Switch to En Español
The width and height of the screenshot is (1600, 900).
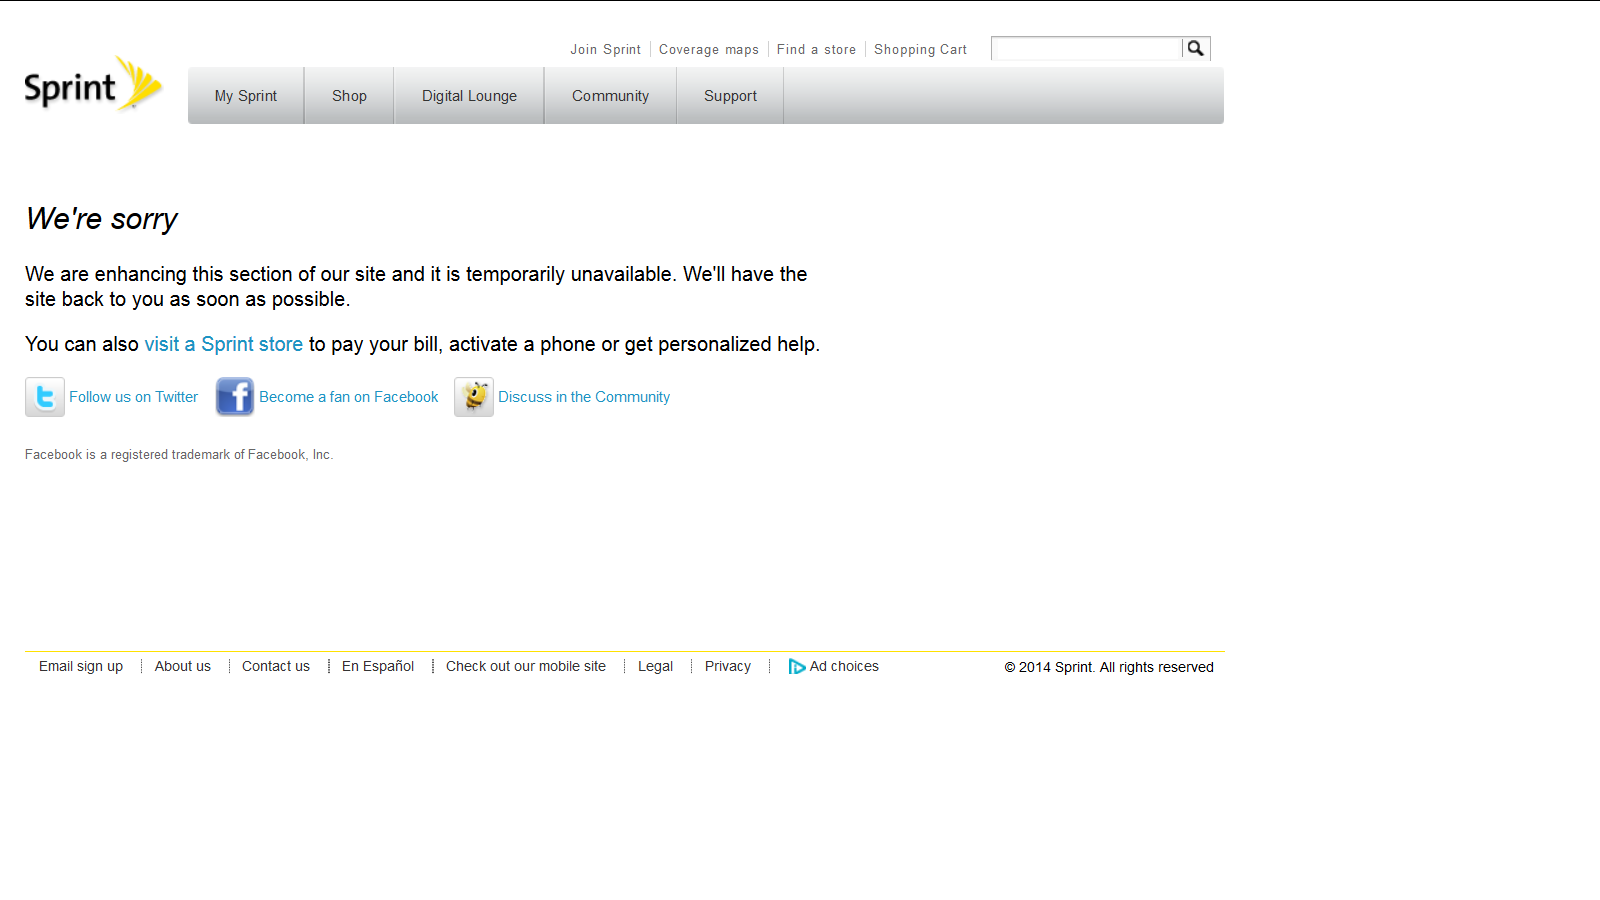click(x=378, y=666)
